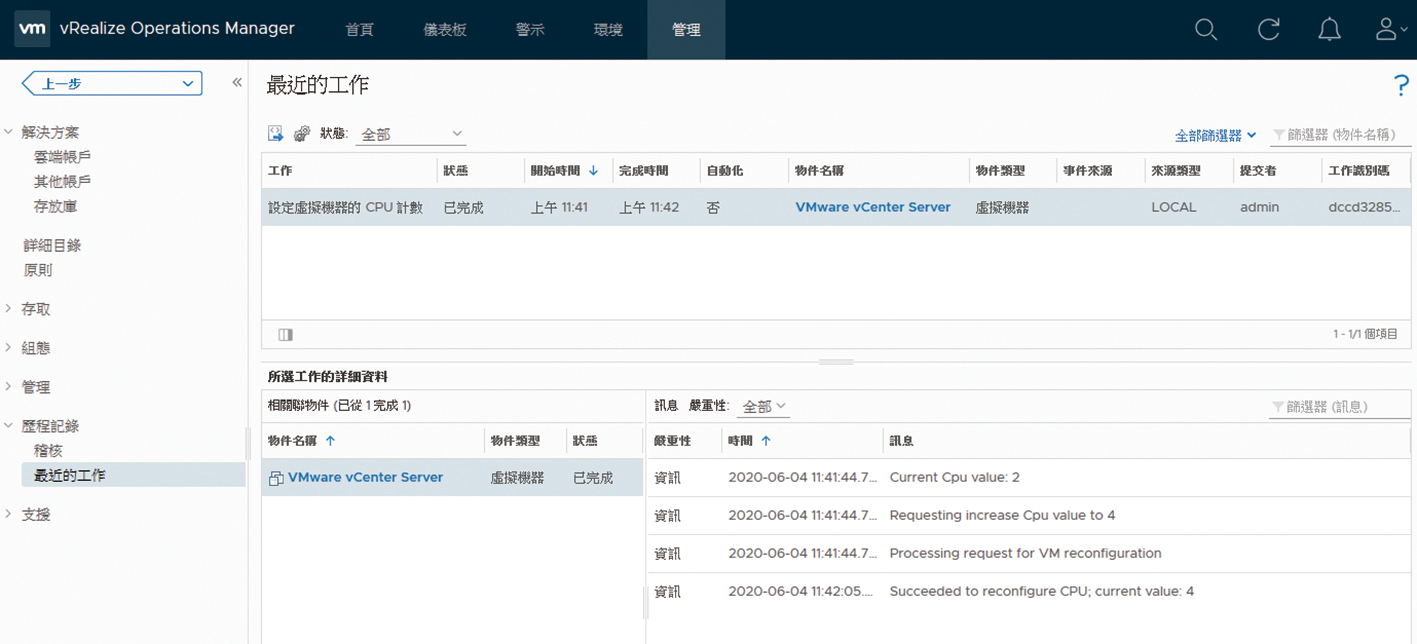1417x644 pixels.
Task: Collapse the 歷程記錄 section
Action: pos(9,426)
